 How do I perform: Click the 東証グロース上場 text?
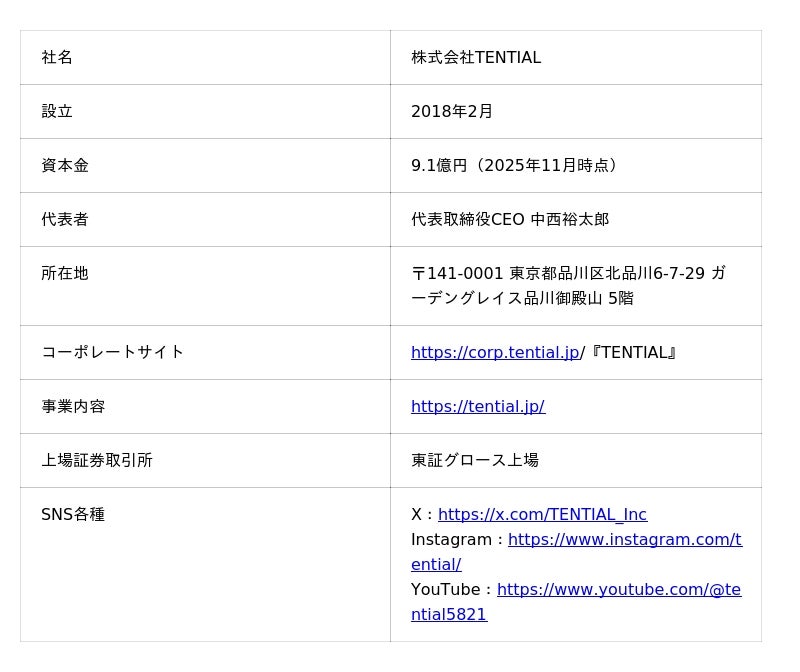pos(475,460)
